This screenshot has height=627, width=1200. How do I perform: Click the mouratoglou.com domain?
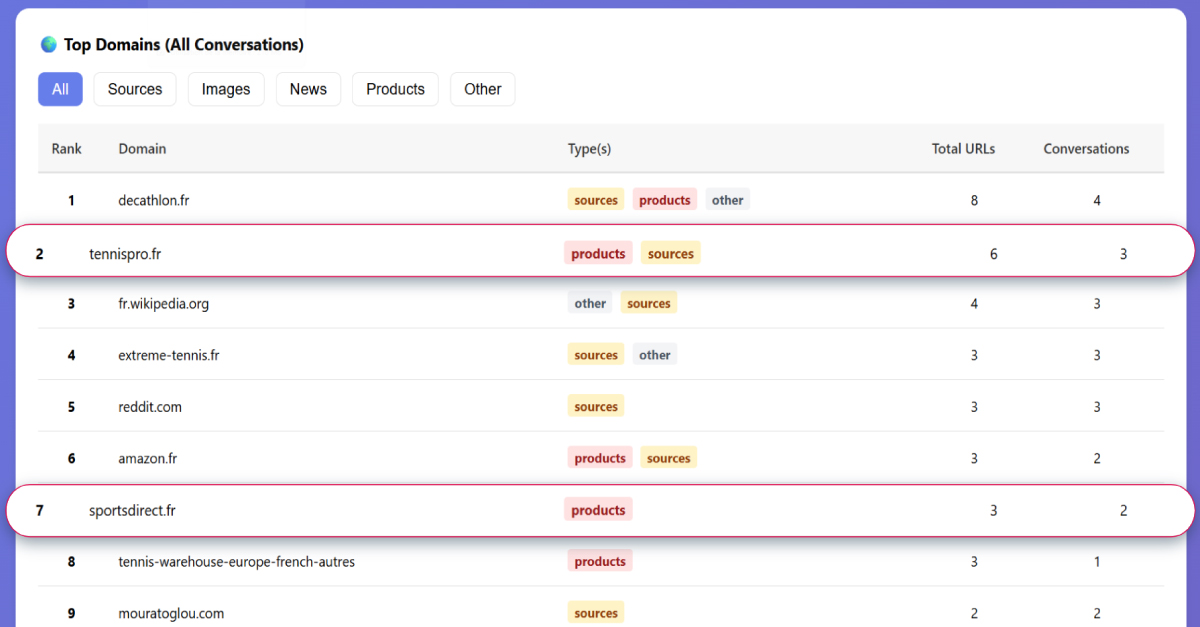coord(171,613)
